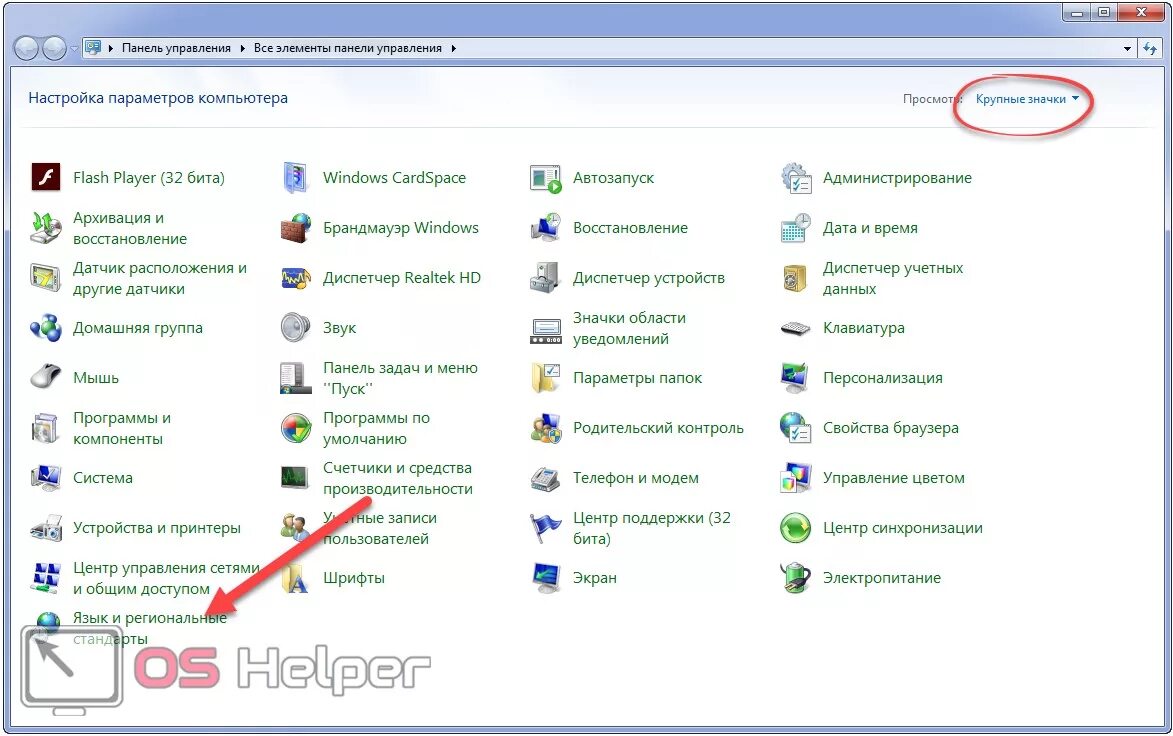Open Диспетчер устройств icon

coord(545,278)
